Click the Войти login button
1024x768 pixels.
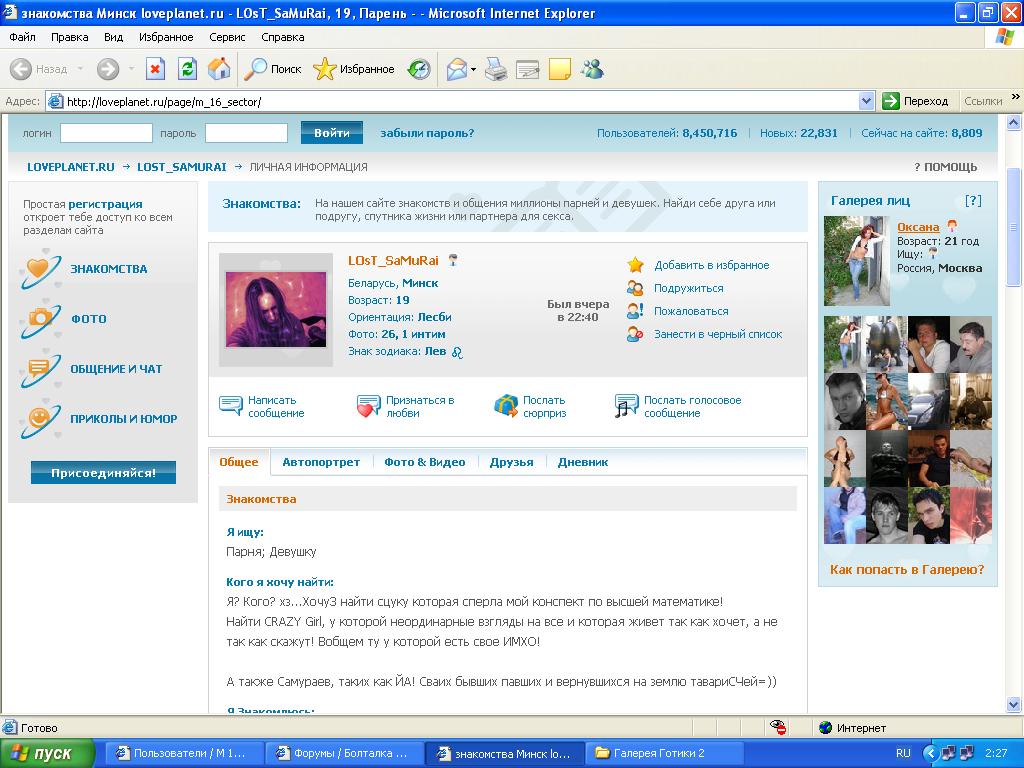tap(332, 133)
